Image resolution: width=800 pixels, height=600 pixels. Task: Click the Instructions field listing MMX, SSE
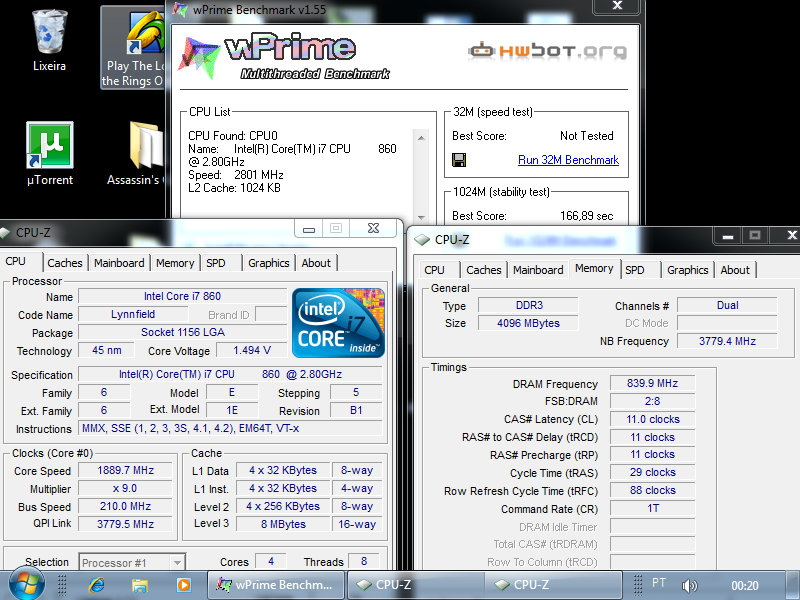[230, 429]
